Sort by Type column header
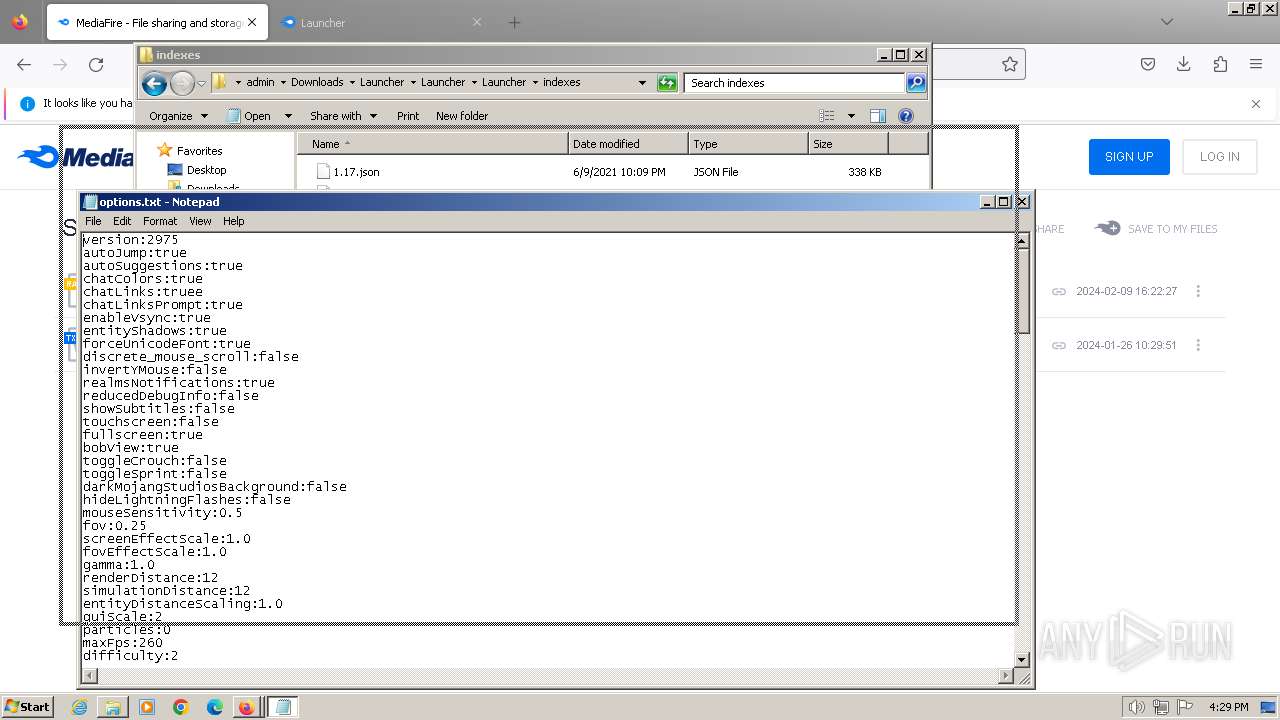The image size is (1280, 720). click(748, 144)
